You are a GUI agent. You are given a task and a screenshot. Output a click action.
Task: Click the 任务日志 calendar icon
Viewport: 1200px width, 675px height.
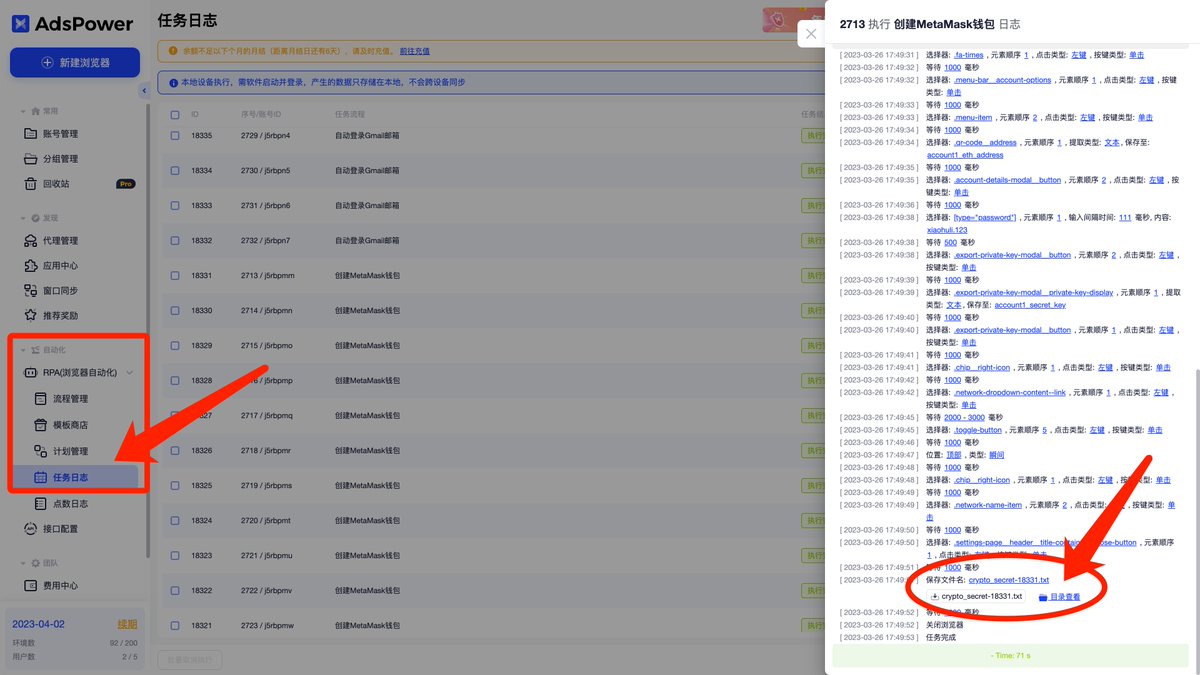tap(41, 478)
